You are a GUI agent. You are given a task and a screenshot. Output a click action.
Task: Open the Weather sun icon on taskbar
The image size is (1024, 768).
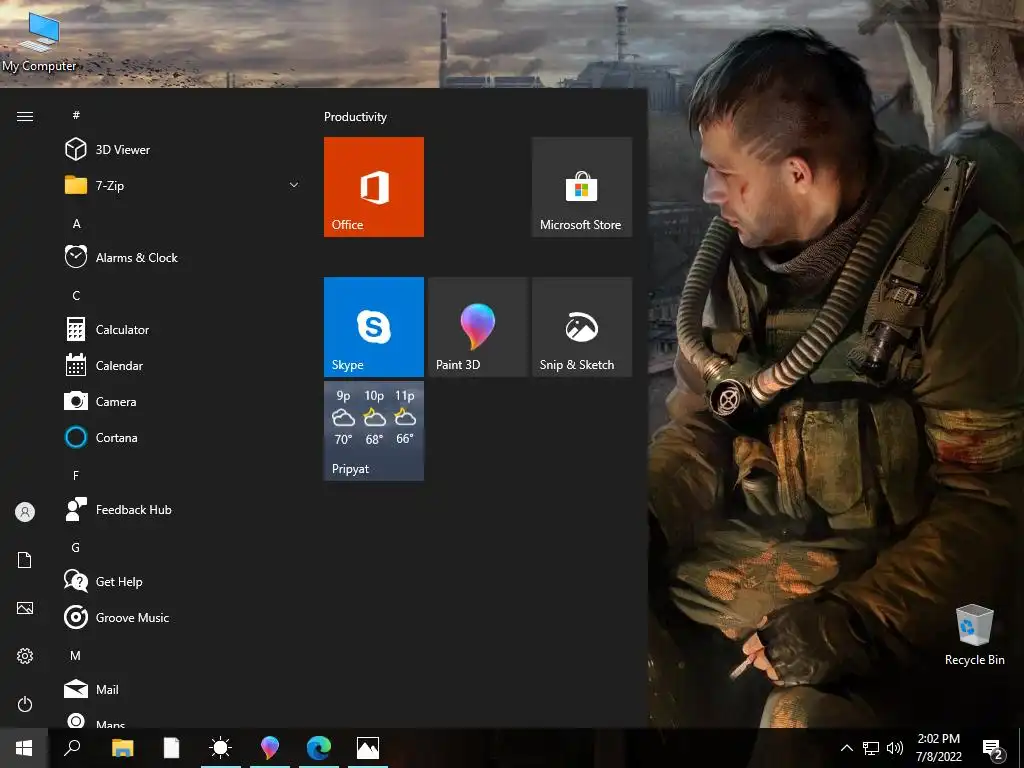[x=221, y=748]
